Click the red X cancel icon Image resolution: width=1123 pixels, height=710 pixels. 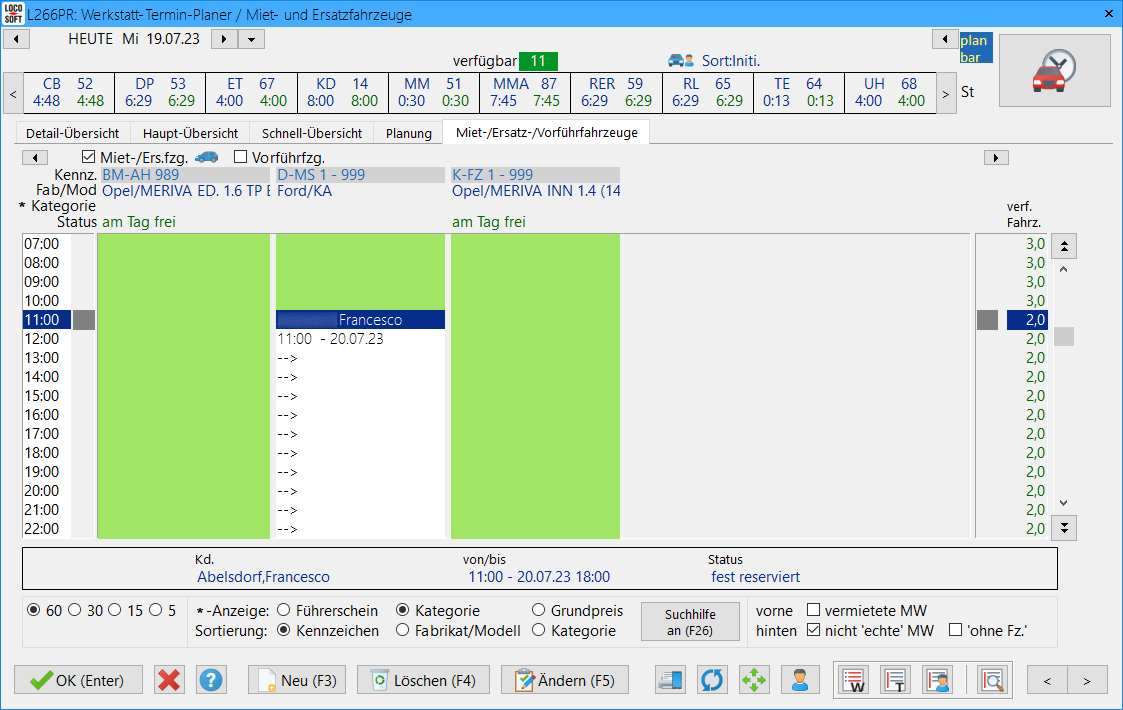point(169,680)
